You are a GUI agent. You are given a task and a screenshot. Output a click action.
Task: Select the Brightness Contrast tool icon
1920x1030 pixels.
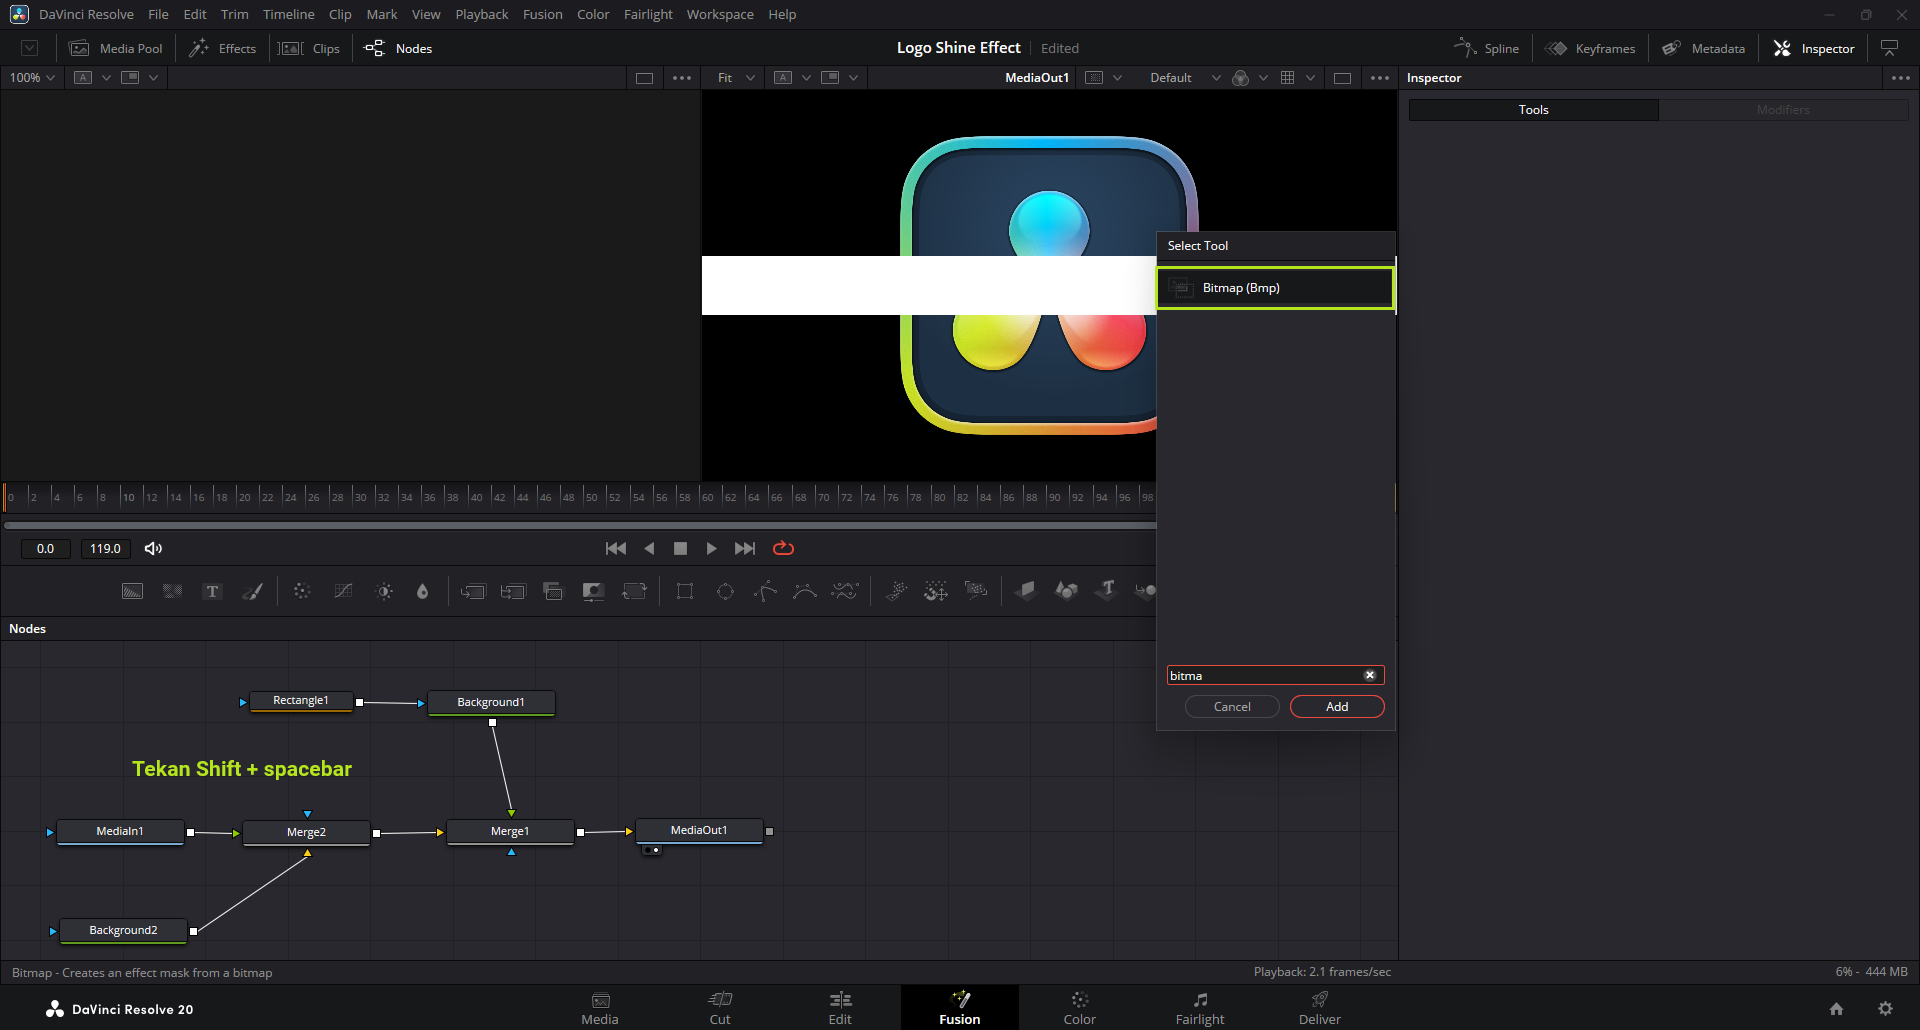(384, 592)
